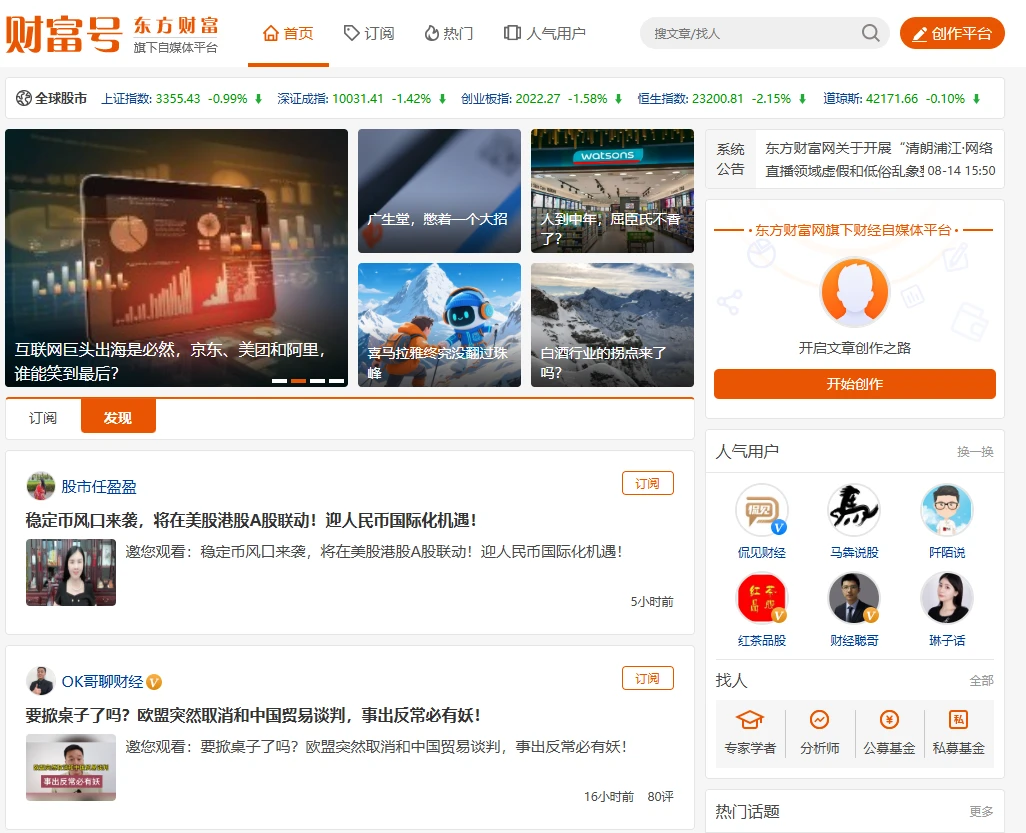Viewport: 1026px width, 833px height.
Task: Subscribe to OK哥聊财经
Action: click(x=647, y=679)
